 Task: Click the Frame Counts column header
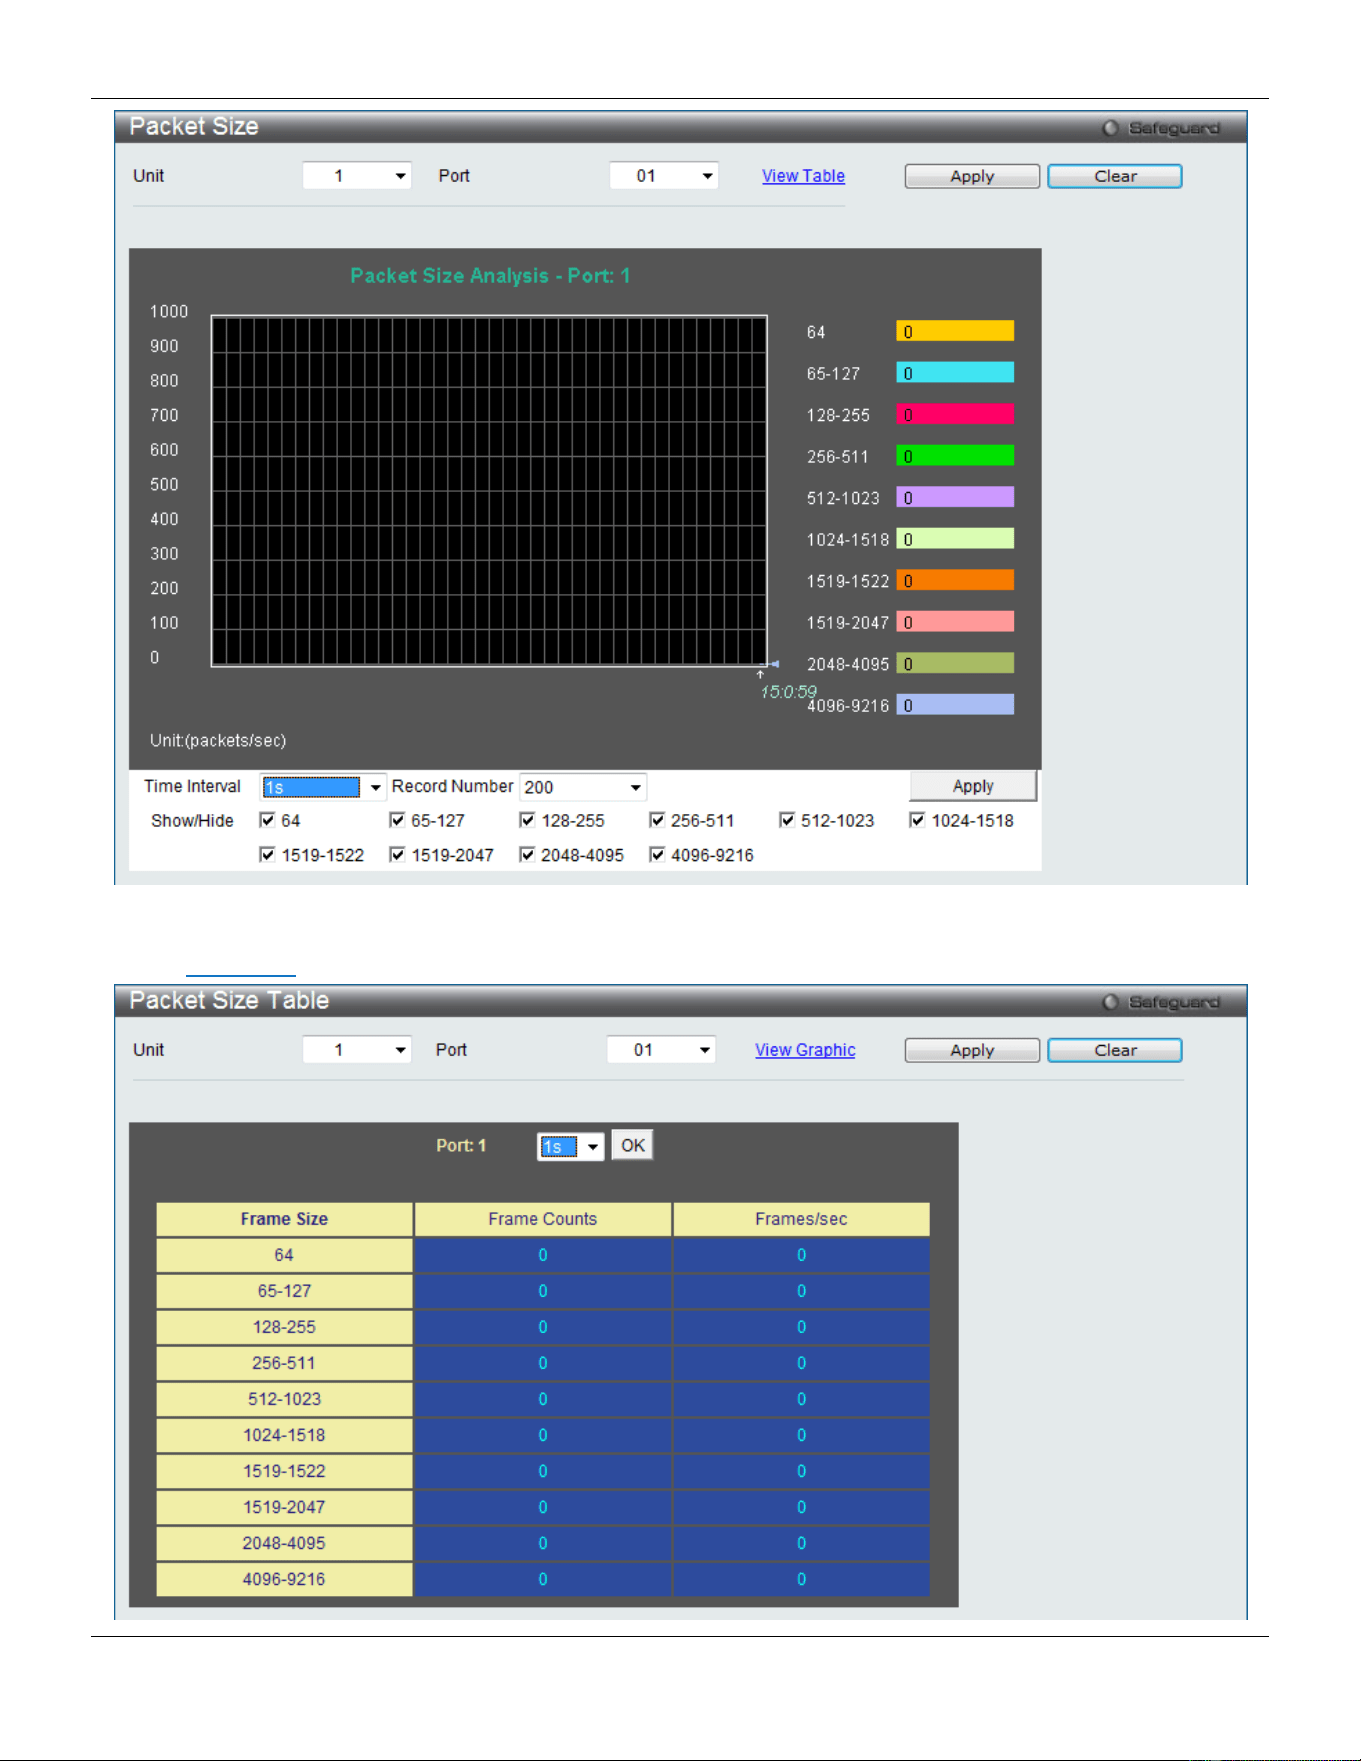point(543,1219)
